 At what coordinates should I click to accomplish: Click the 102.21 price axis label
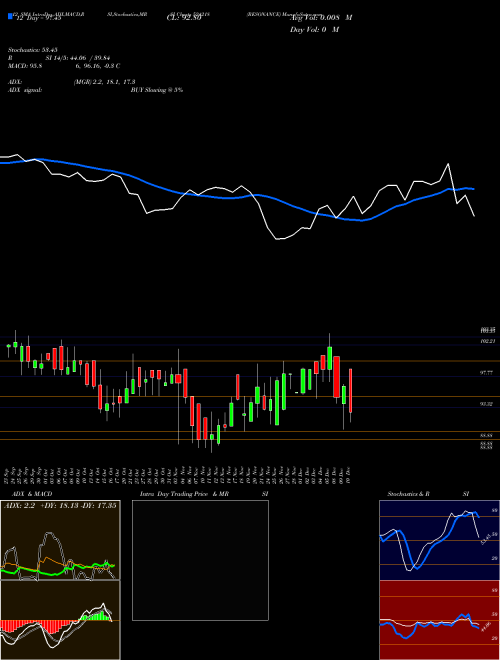[486, 342]
